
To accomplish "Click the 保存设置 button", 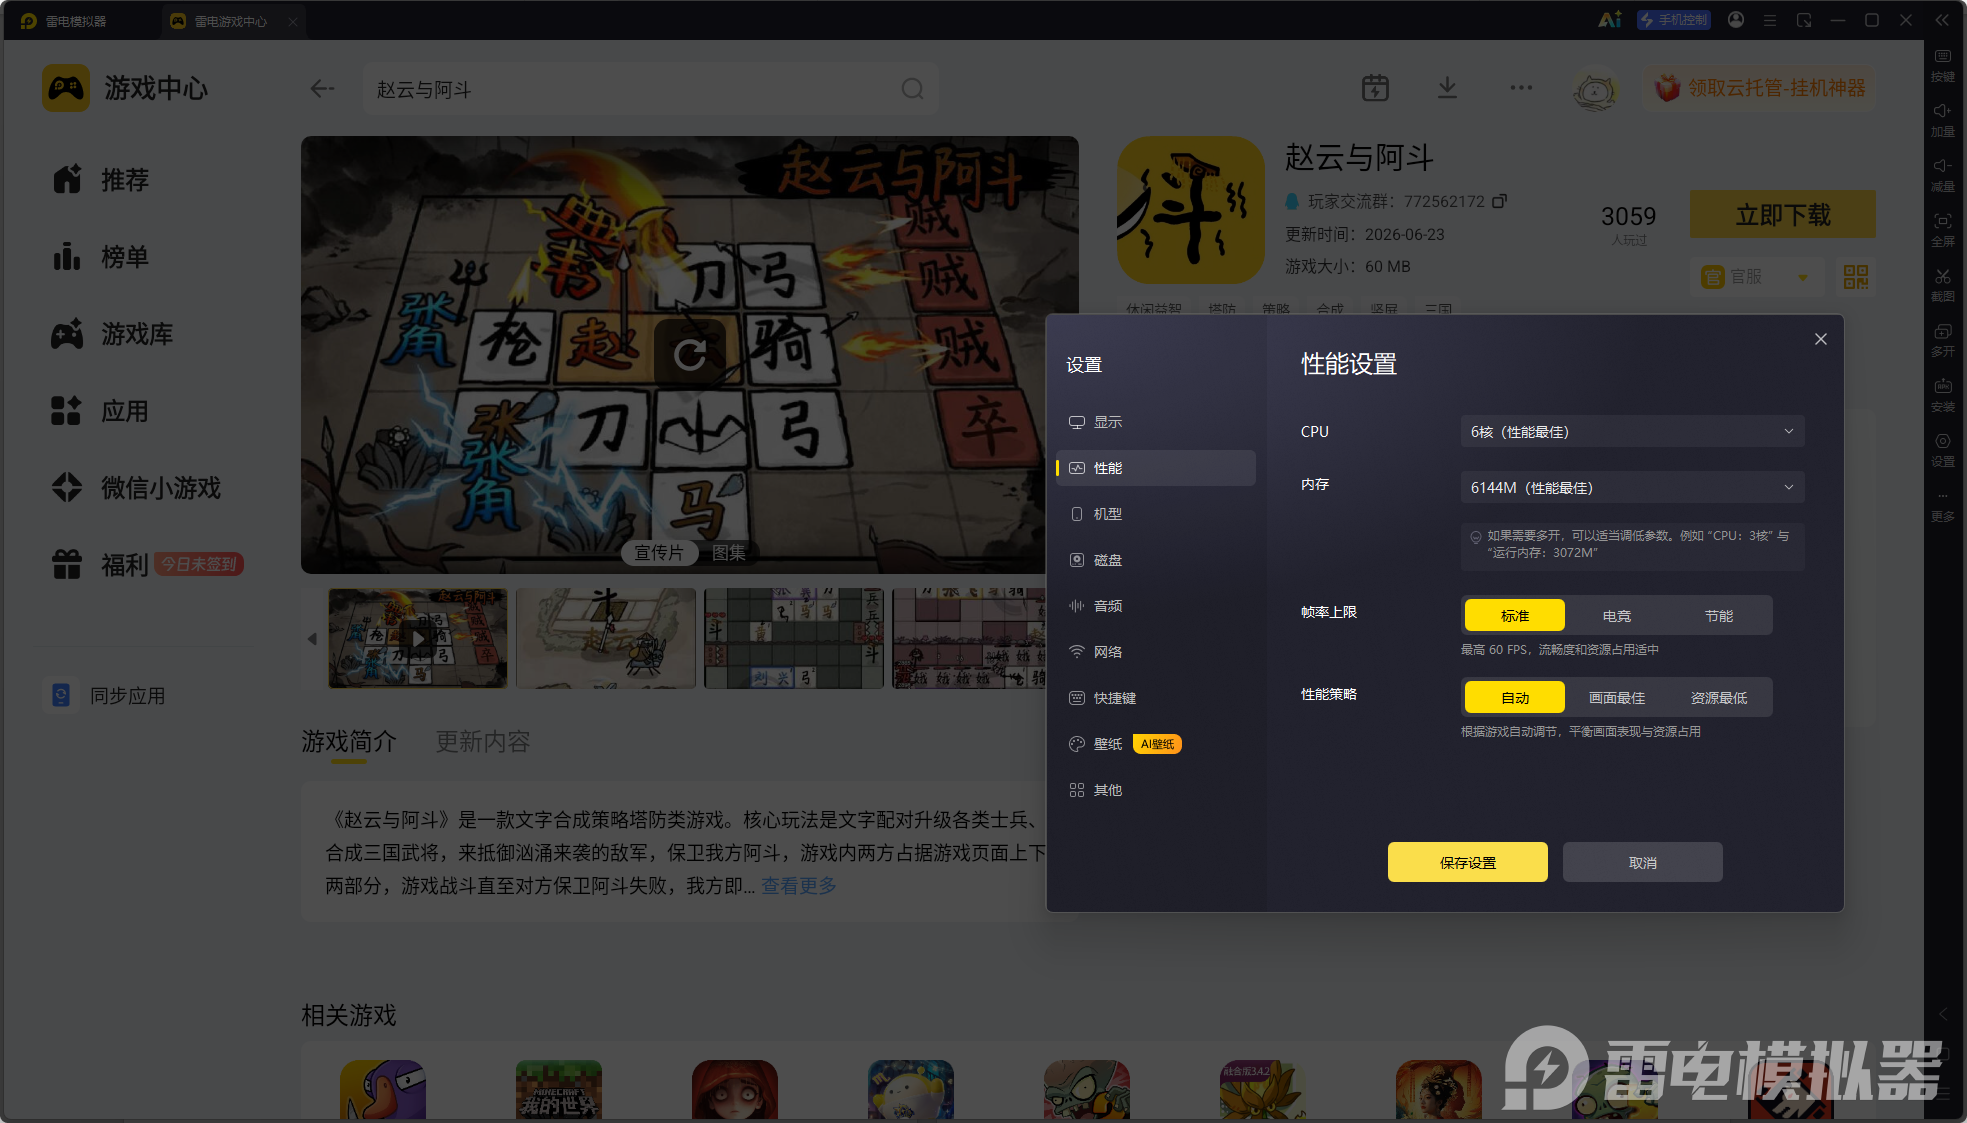I will [x=1467, y=862].
